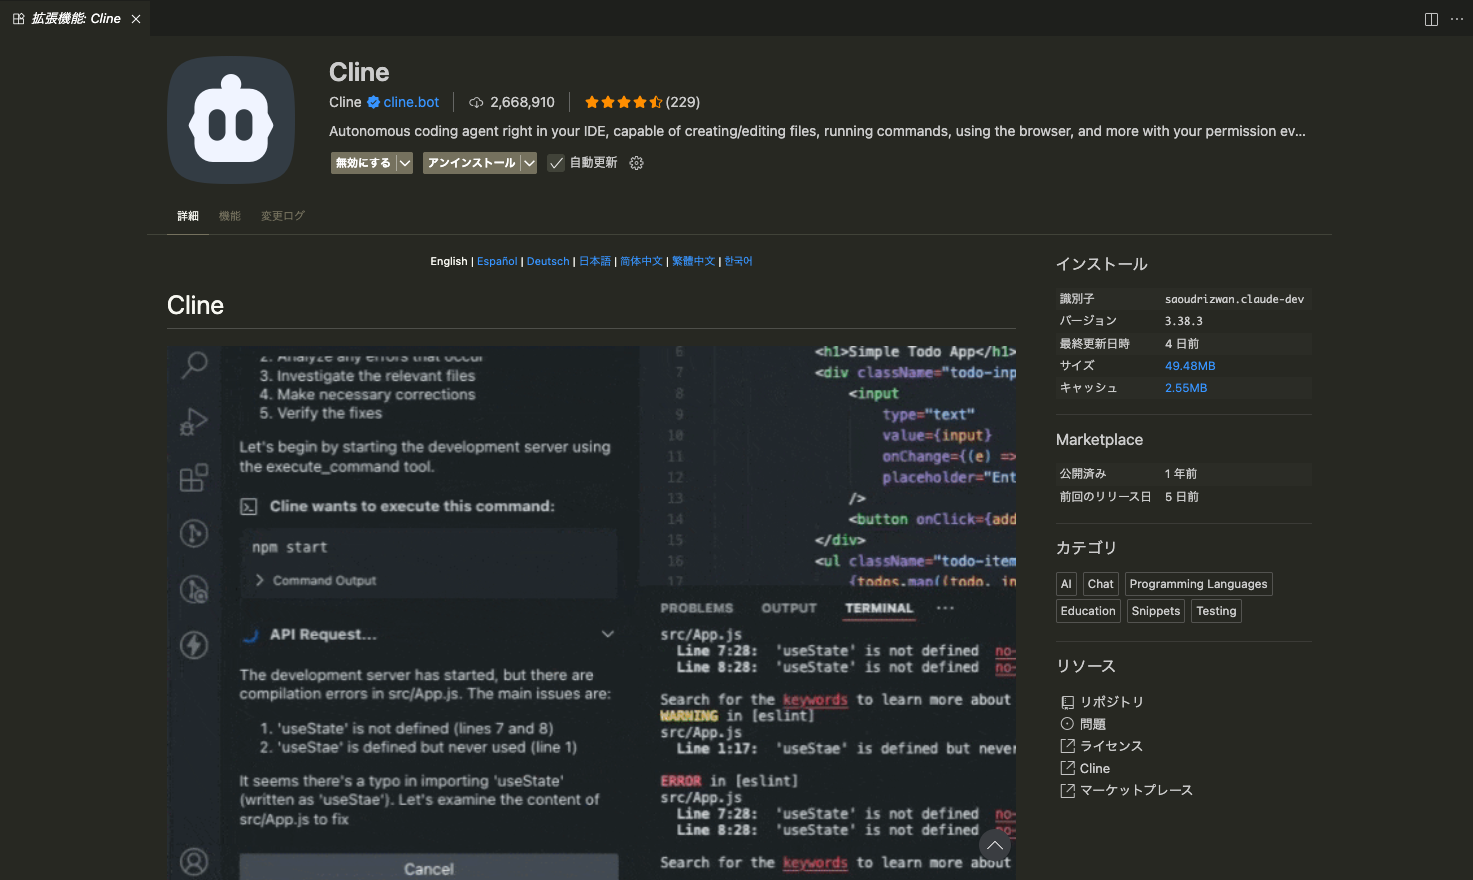Click the Cline demo screenshot image
This screenshot has height=880, width=1473.
point(591,612)
